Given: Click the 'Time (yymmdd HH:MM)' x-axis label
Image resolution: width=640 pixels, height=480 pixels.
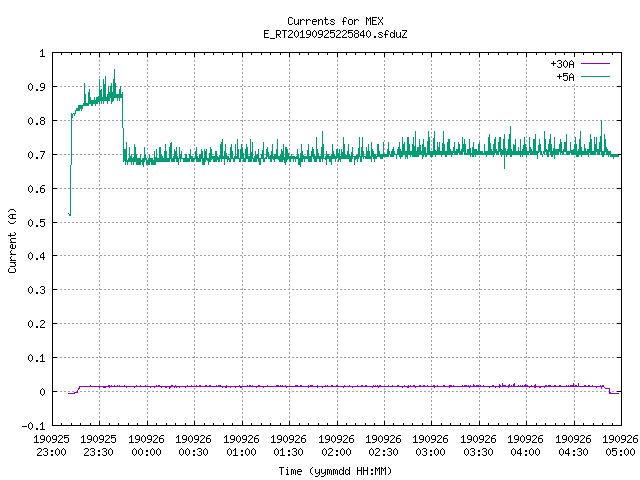Looking at the screenshot, I should tap(335, 471).
